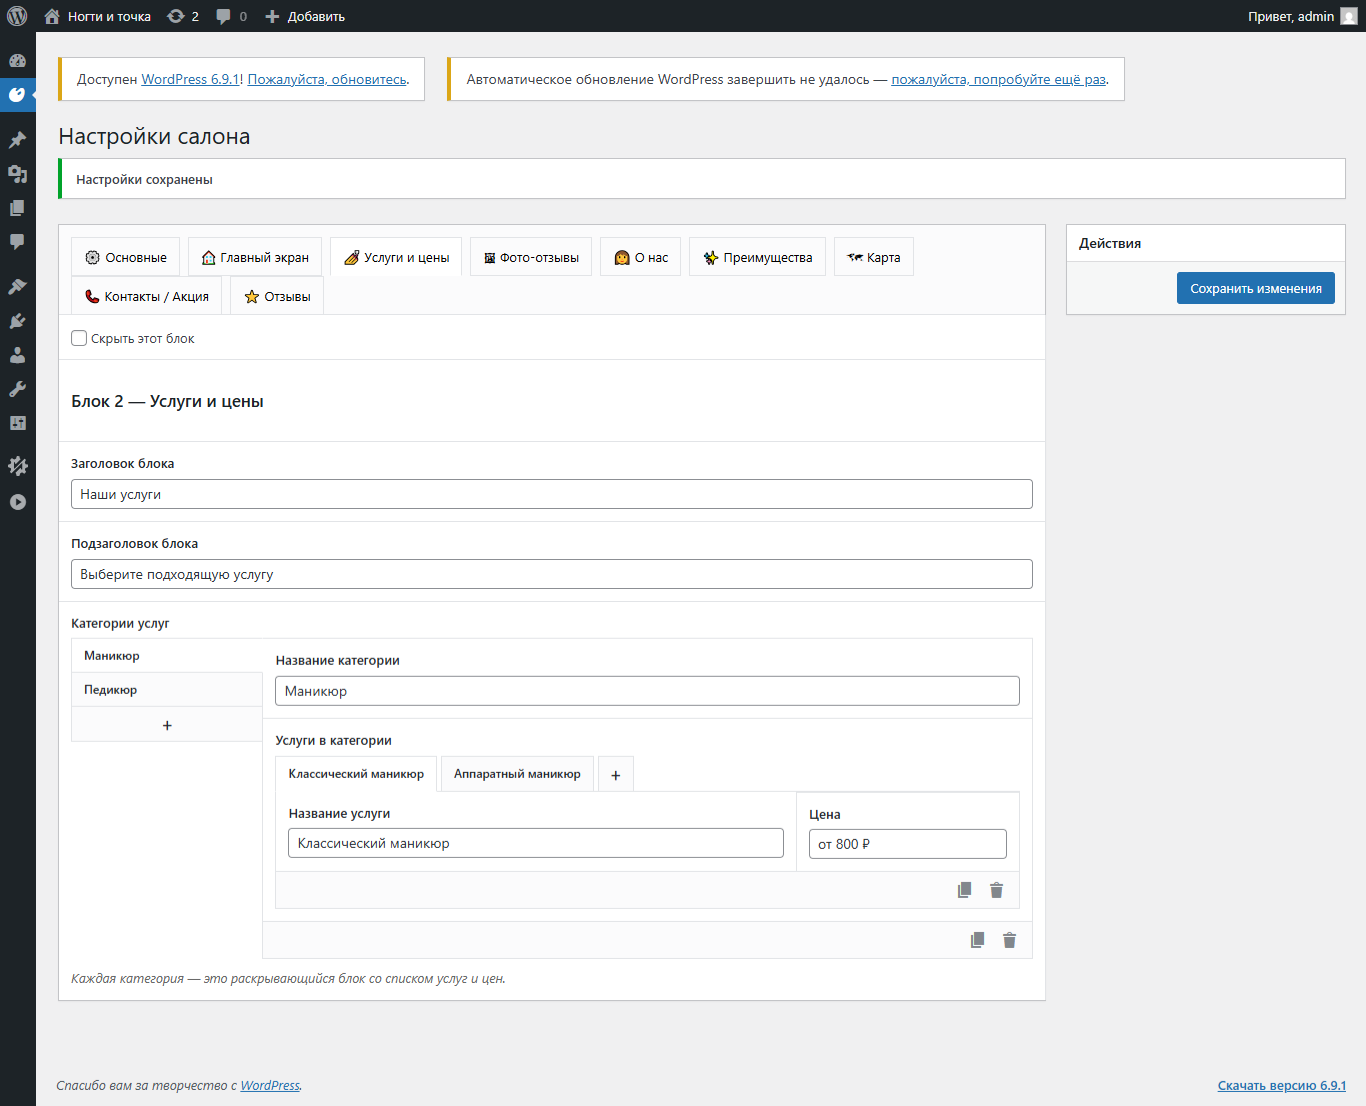Click the Цена input field
Viewport: 1366px width, 1106px height.
click(x=908, y=844)
